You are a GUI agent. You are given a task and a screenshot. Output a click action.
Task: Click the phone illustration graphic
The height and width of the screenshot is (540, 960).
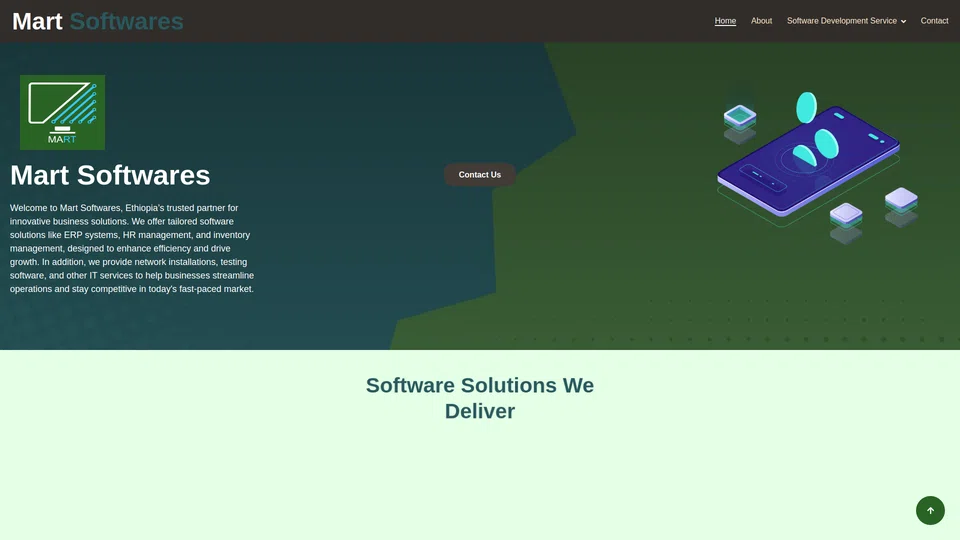click(817, 168)
